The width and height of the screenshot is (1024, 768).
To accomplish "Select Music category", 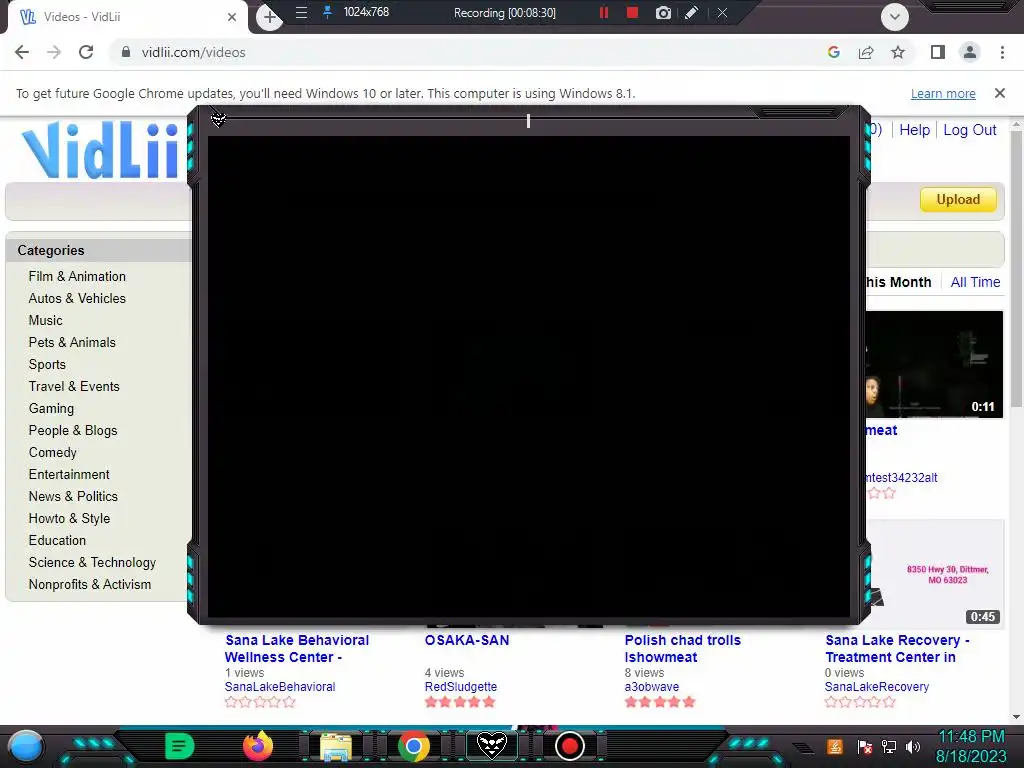I will [46, 321].
